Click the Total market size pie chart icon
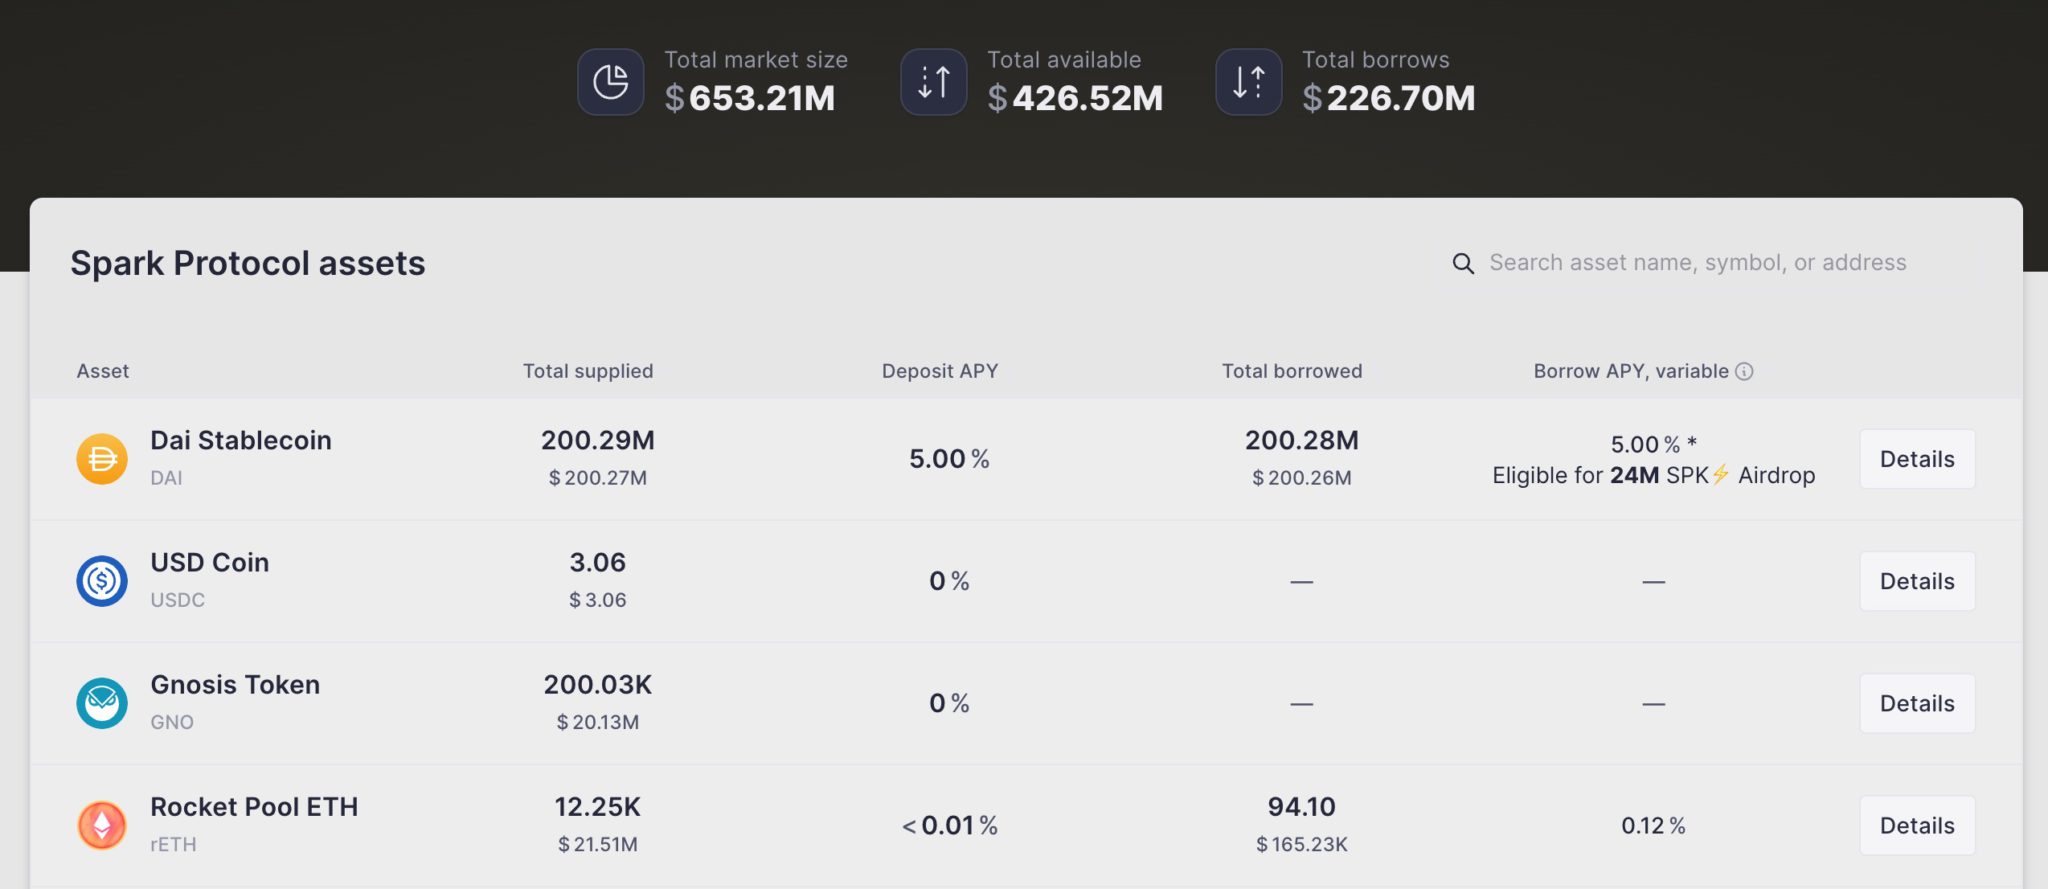 [610, 82]
